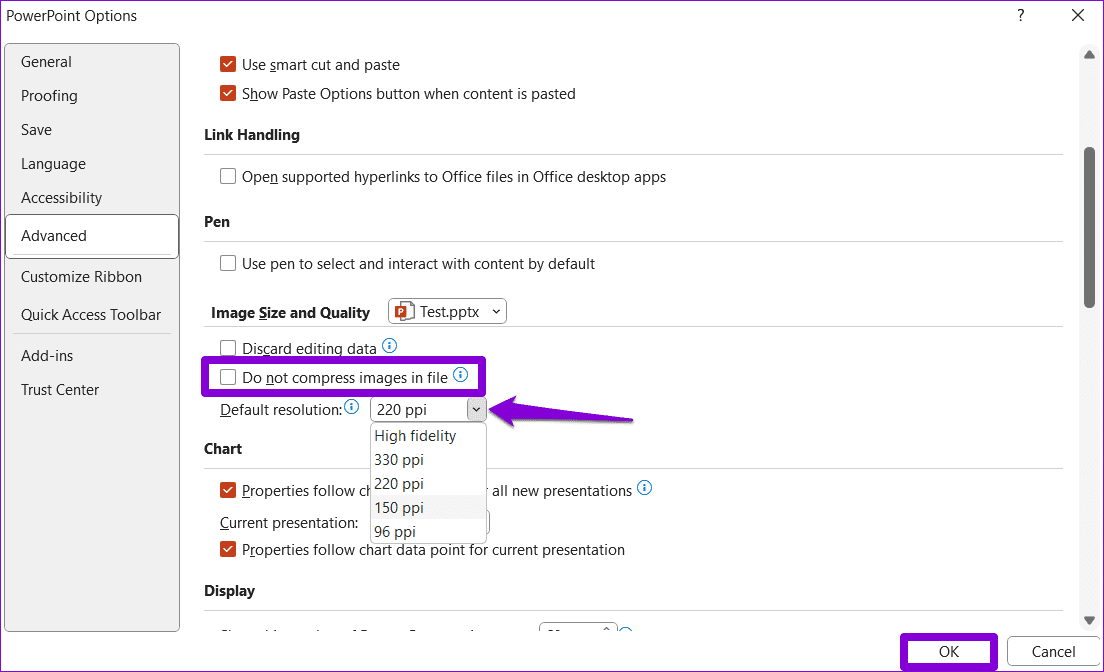Click info icon next to Do not compress images

(460, 375)
